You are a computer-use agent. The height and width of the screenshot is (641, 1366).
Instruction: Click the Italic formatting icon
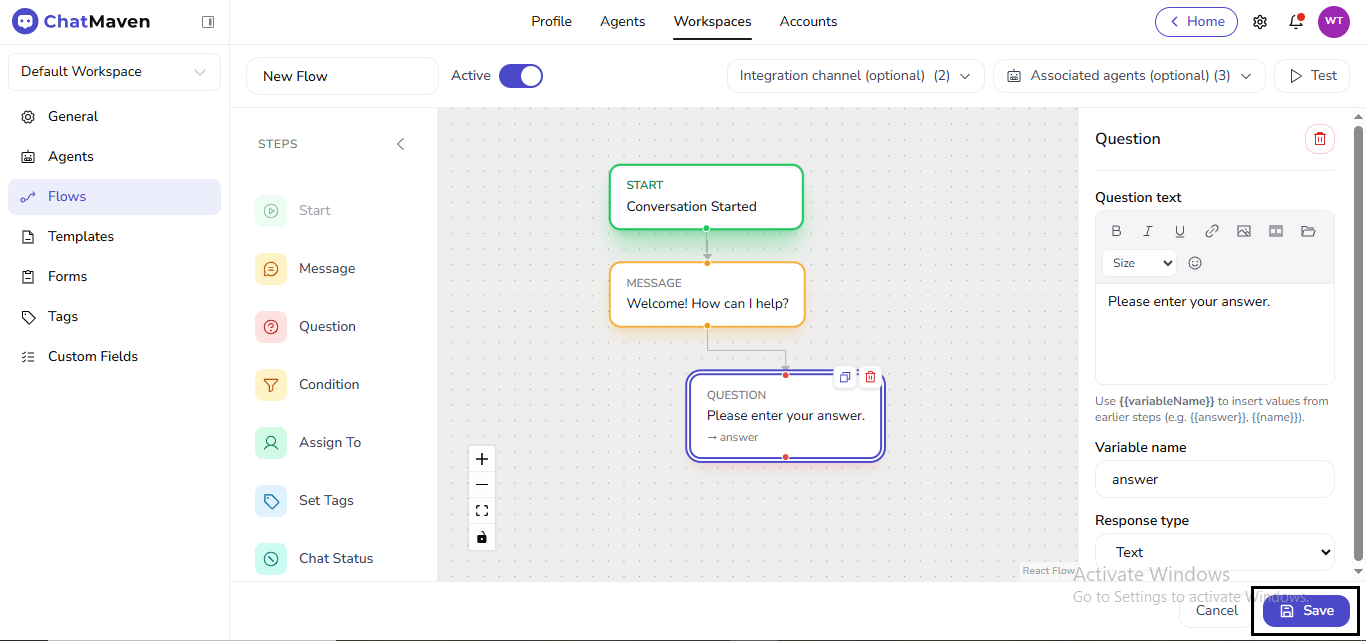pyautogui.click(x=1148, y=231)
